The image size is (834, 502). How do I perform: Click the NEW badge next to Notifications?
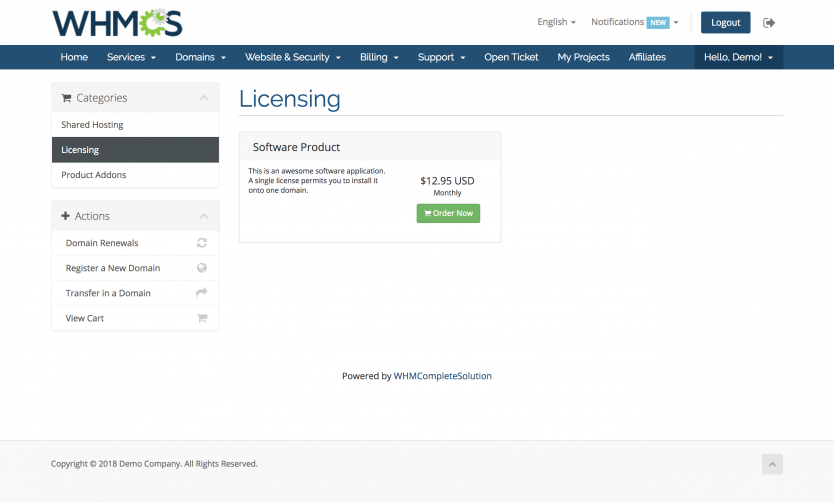coord(658,22)
